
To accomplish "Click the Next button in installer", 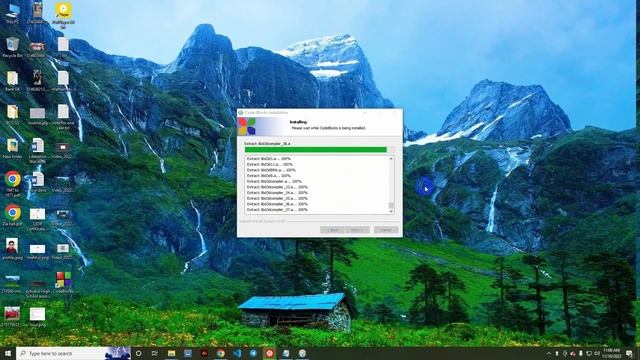I will click(x=357, y=230).
